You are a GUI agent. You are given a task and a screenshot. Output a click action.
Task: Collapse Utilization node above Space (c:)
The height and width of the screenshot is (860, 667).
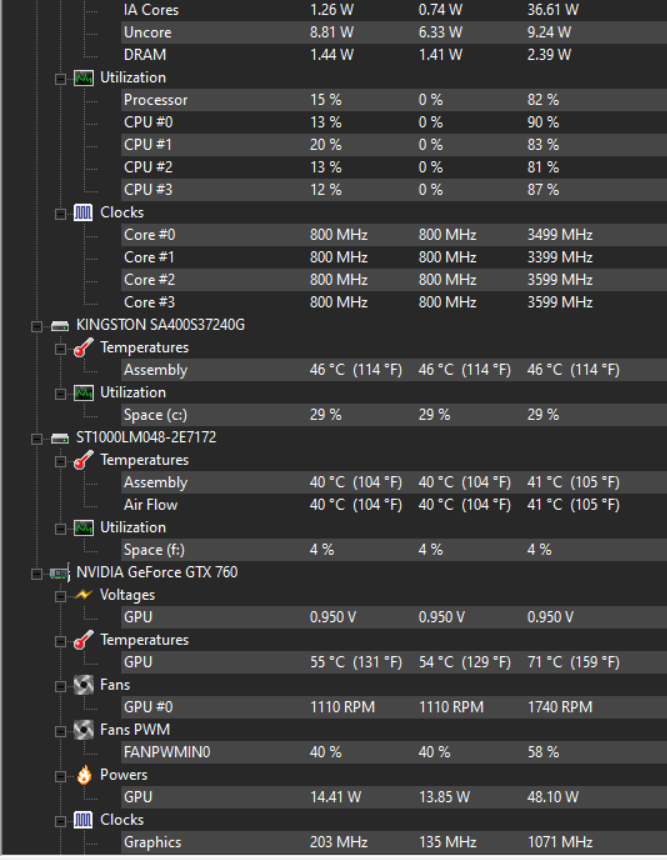[60, 394]
